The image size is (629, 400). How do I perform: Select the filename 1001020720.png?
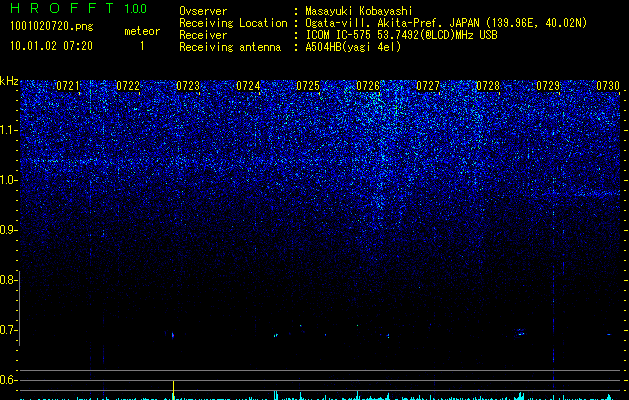(52, 26)
